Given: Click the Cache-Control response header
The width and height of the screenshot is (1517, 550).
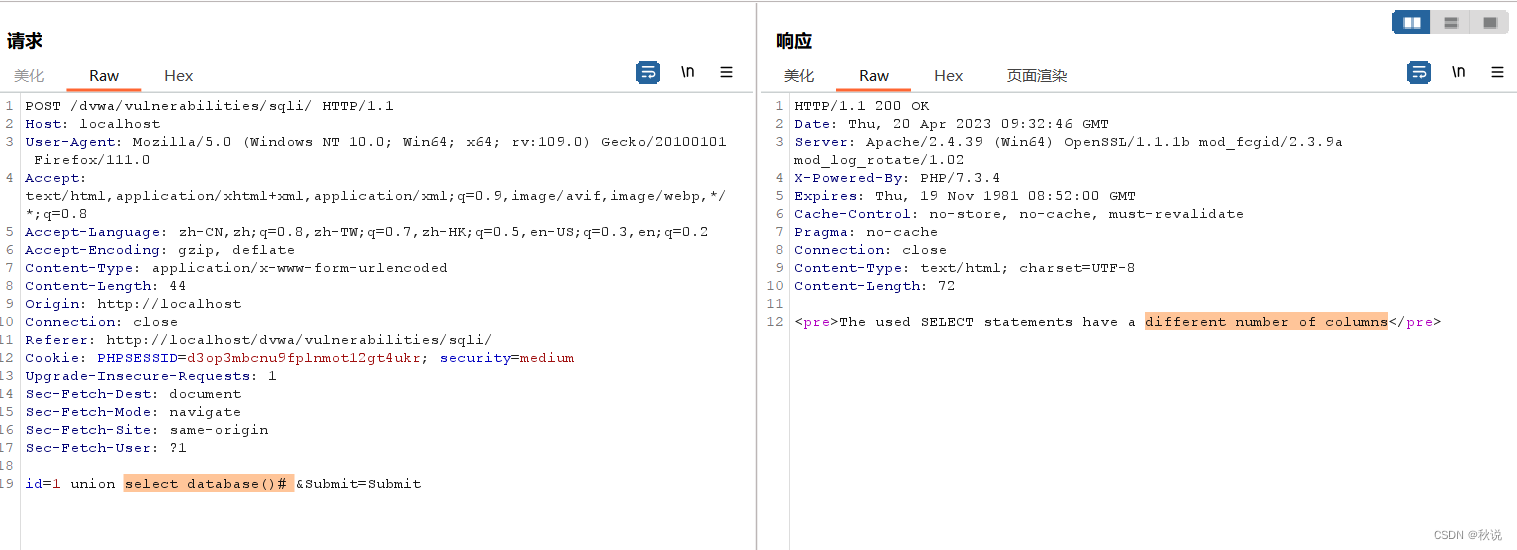Looking at the screenshot, I should tap(1019, 214).
